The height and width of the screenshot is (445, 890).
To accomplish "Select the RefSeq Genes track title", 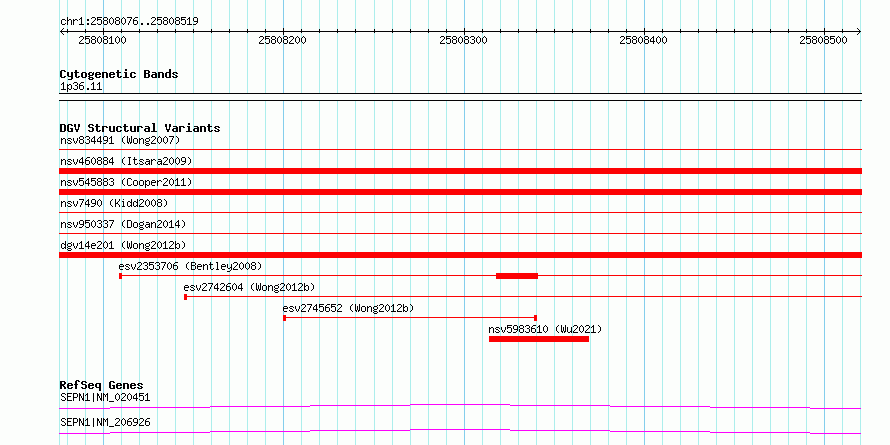I will tap(101, 386).
